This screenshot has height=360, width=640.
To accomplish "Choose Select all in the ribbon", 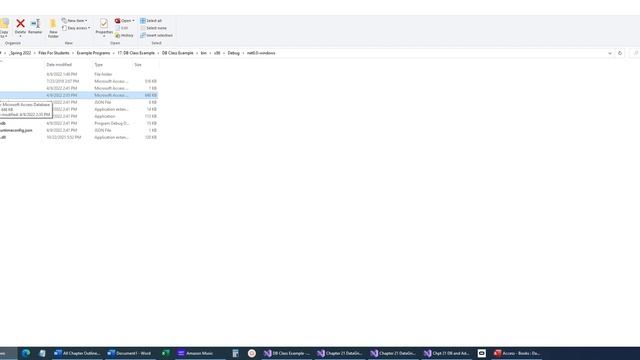I will pos(151,21).
